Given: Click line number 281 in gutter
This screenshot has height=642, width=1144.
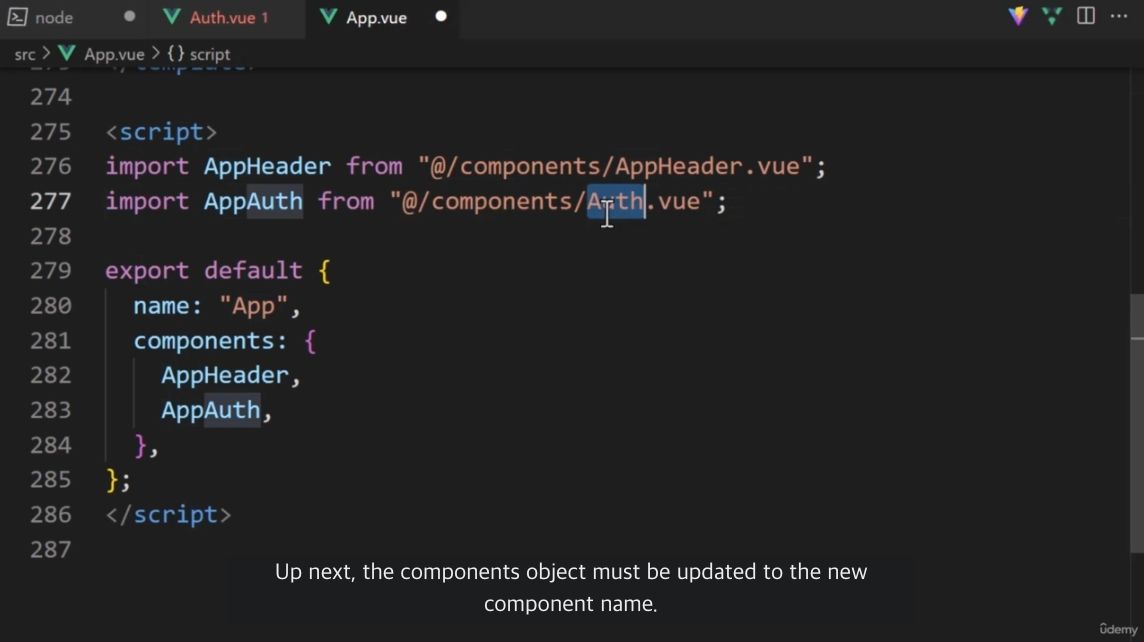Looking at the screenshot, I should pos(50,341).
